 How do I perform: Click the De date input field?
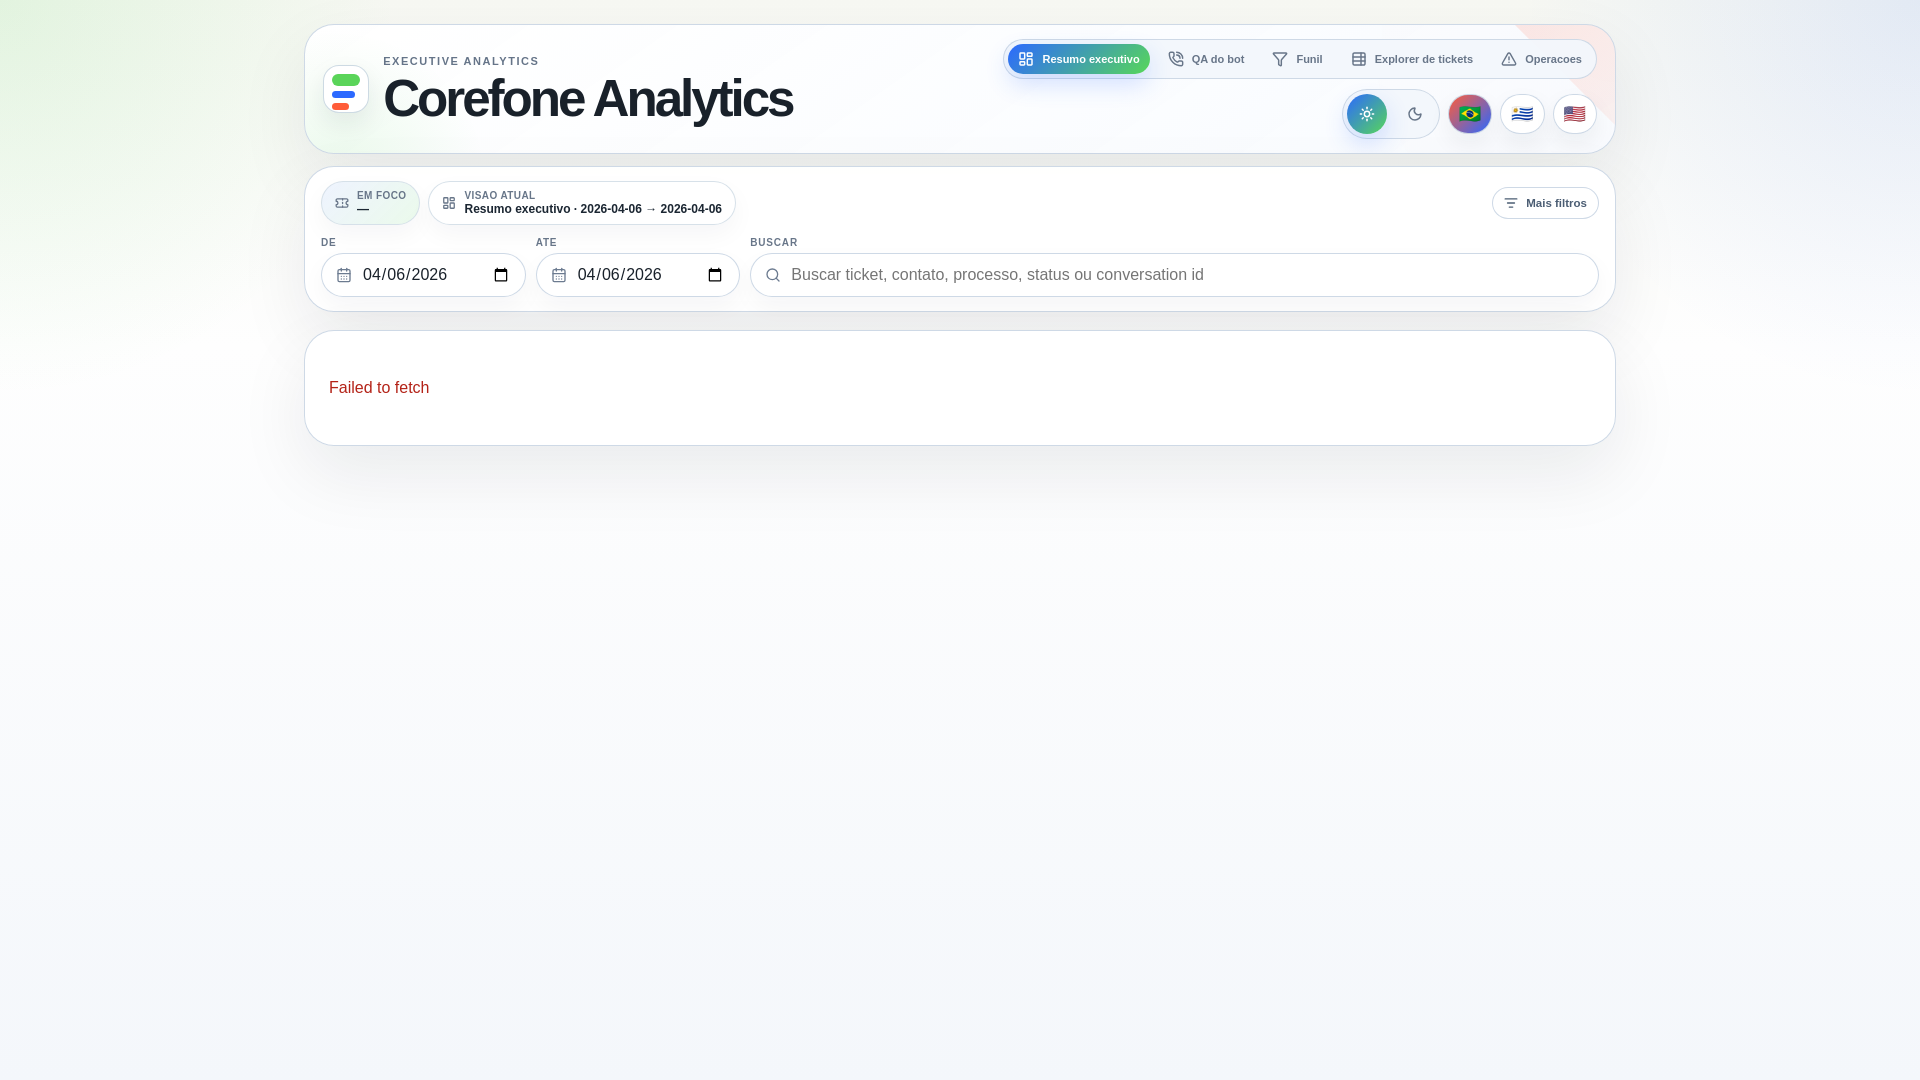click(x=423, y=275)
